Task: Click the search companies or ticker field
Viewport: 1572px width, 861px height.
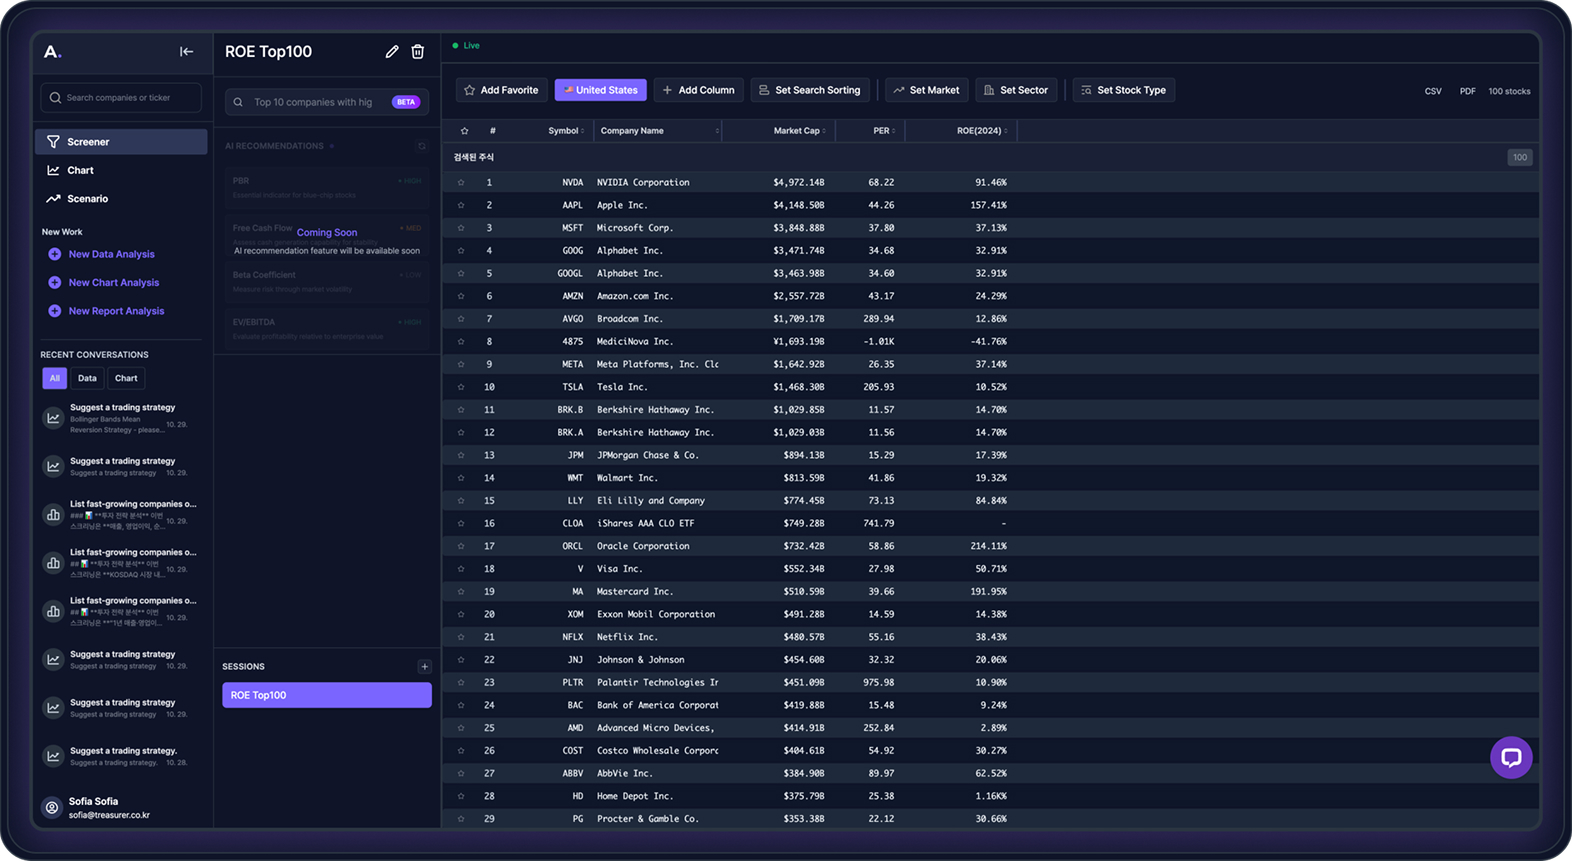Action: (x=121, y=98)
